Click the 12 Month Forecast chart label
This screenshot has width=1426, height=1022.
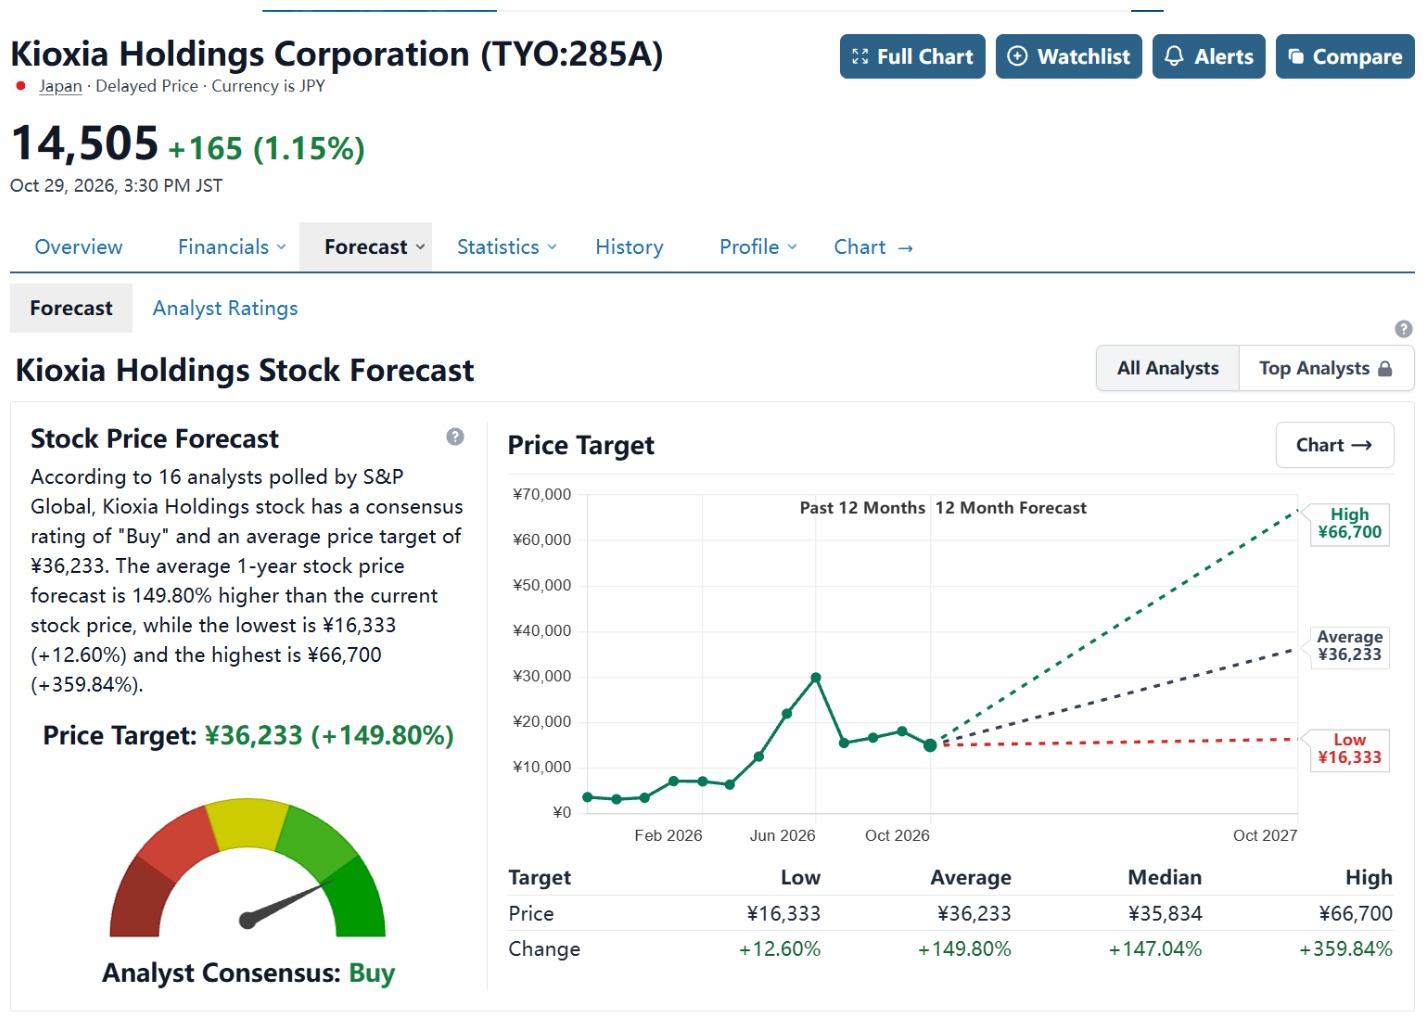click(1011, 508)
